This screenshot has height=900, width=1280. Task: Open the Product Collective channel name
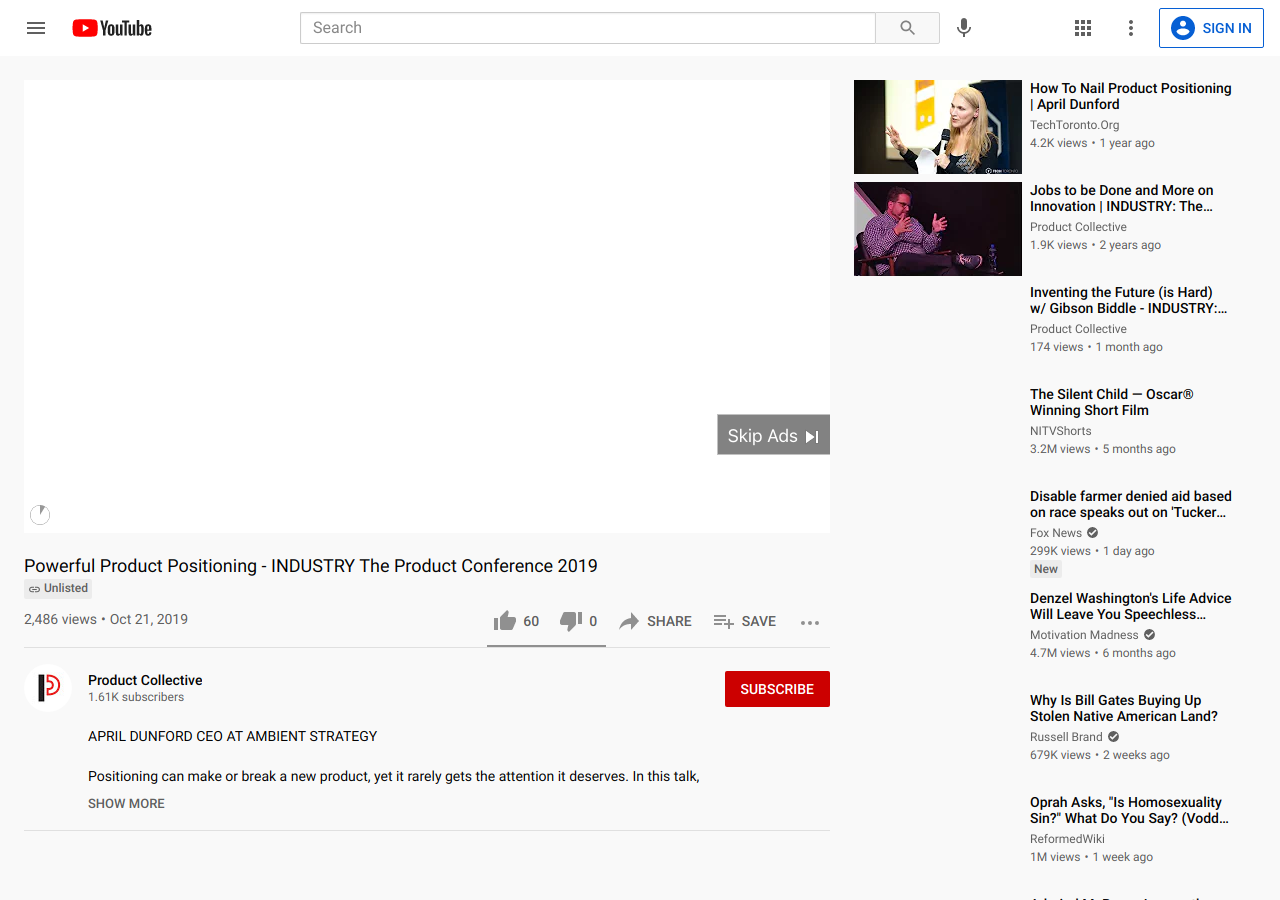point(145,680)
